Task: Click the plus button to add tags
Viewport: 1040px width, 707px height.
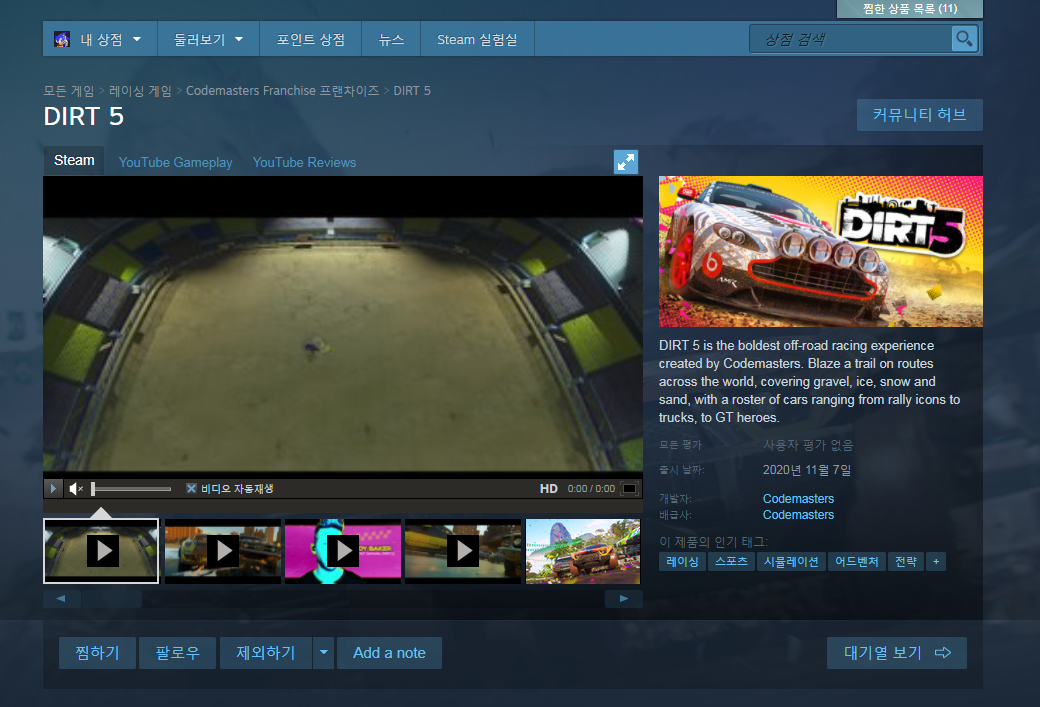Action: [936, 561]
